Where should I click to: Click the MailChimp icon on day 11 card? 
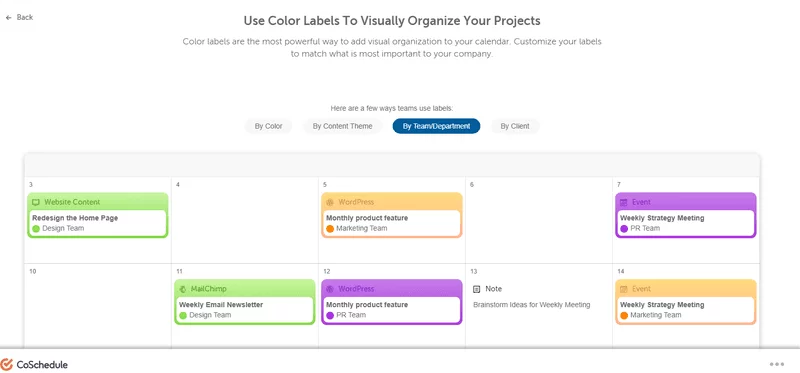point(183,289)
